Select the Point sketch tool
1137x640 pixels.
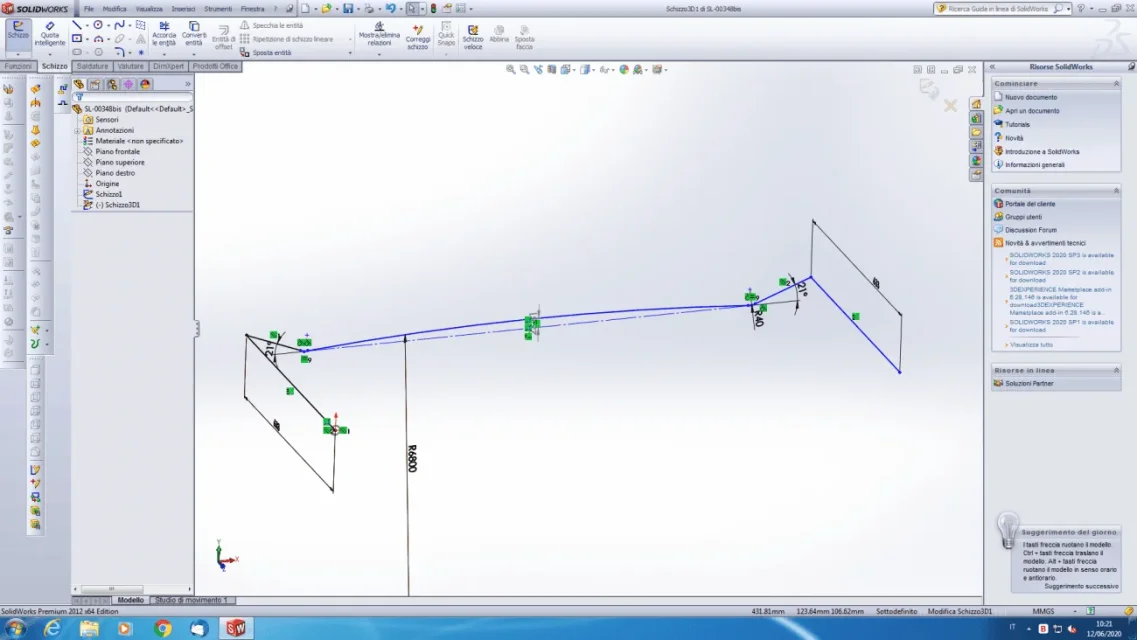[x=141, y=52]
